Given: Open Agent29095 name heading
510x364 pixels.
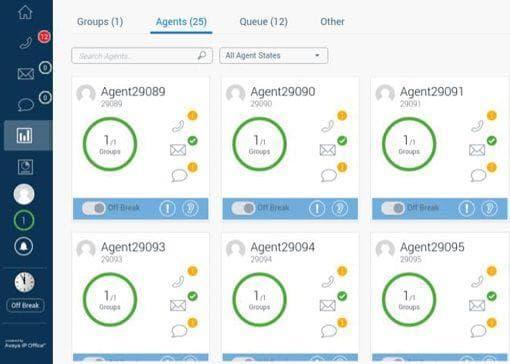Looking at the screenshot, I should pyautogui.click(x=432, y=247).
